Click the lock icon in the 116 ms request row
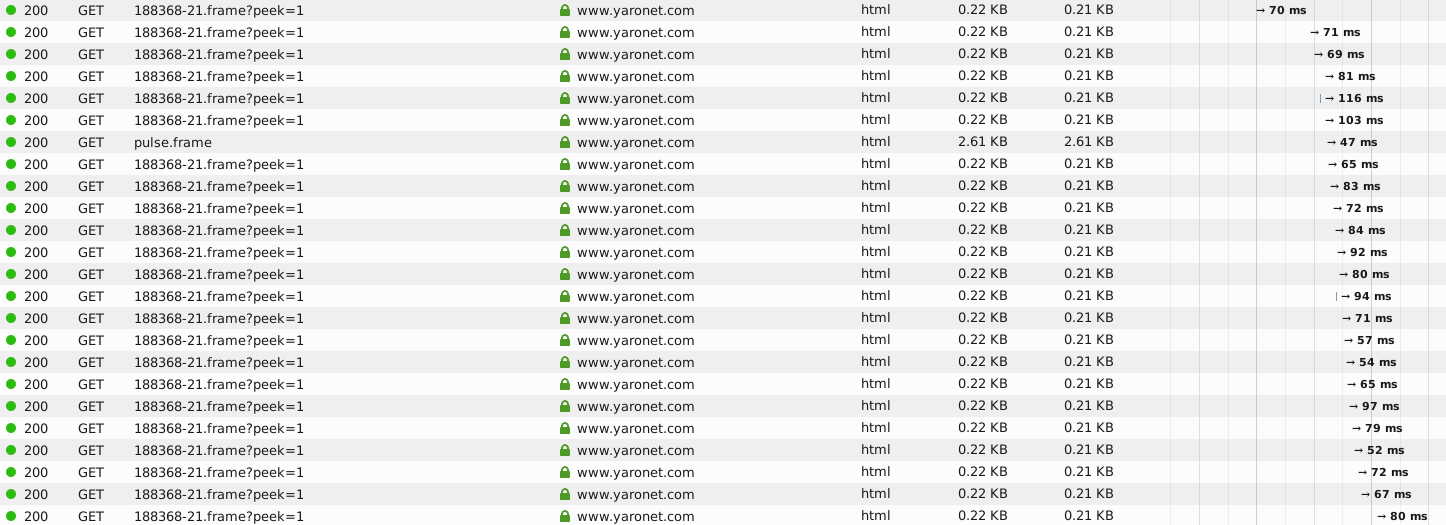Screen dimensions: 1446x525 (x=565, y=98)
